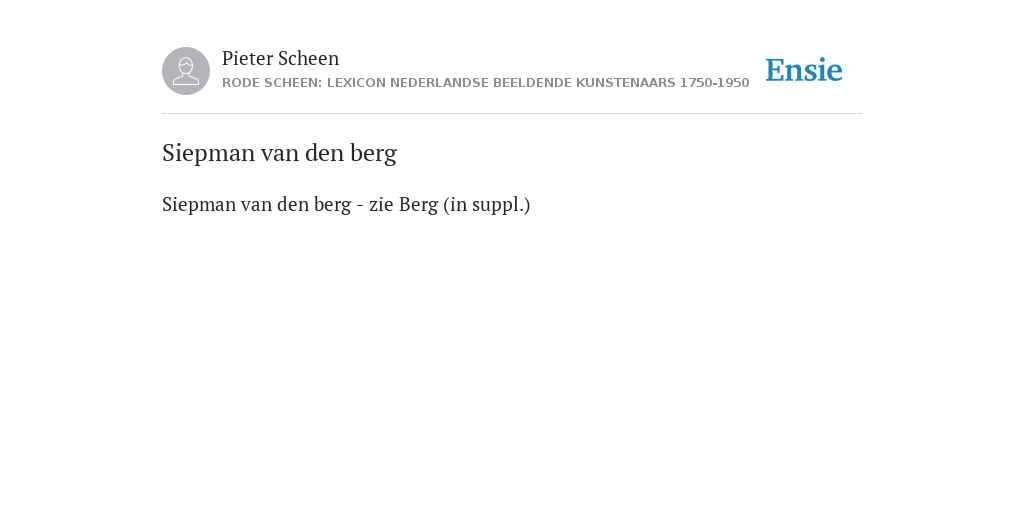This screenshot has height=512, width=1024.
Task: Open the Rode Scheen lexicon subtitle link
Action: point(485,83)
